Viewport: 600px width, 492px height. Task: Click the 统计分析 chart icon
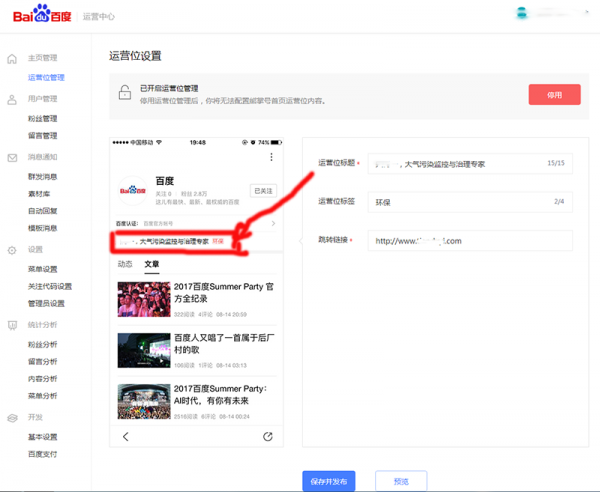[x=12, y=325]
